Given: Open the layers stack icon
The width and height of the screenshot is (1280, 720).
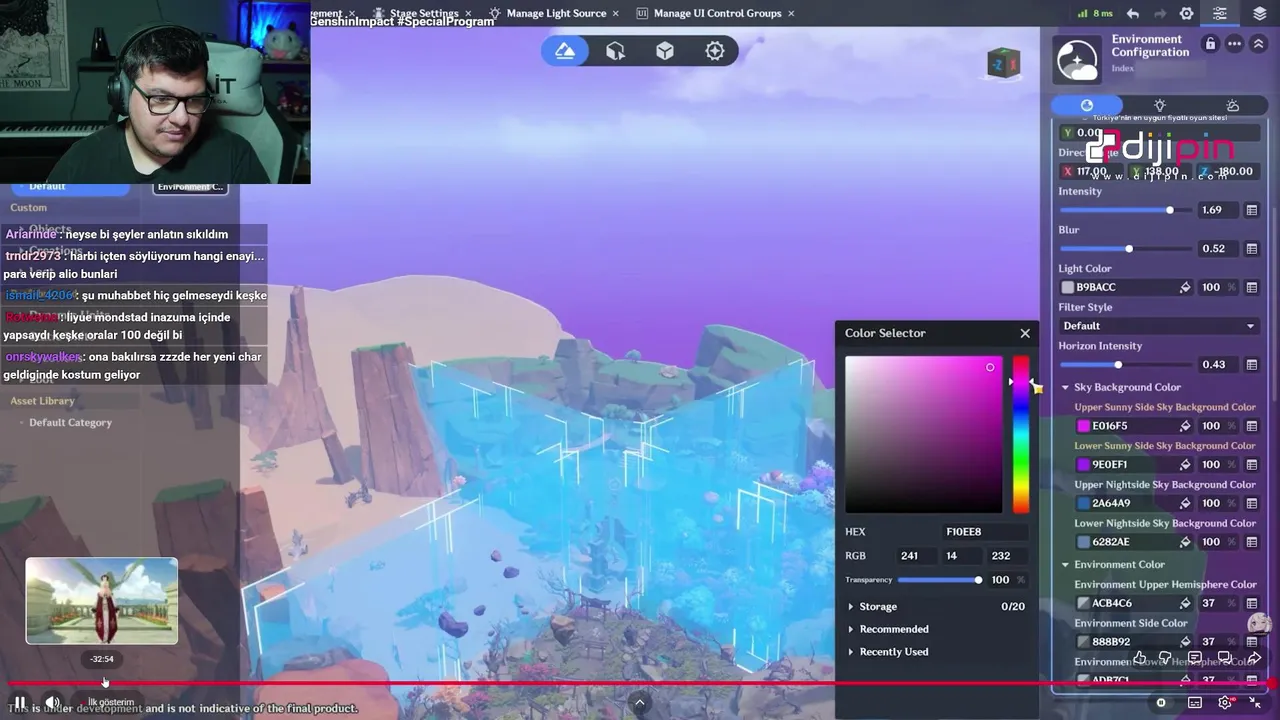Looking at the screenshot, I should 1260,14.
